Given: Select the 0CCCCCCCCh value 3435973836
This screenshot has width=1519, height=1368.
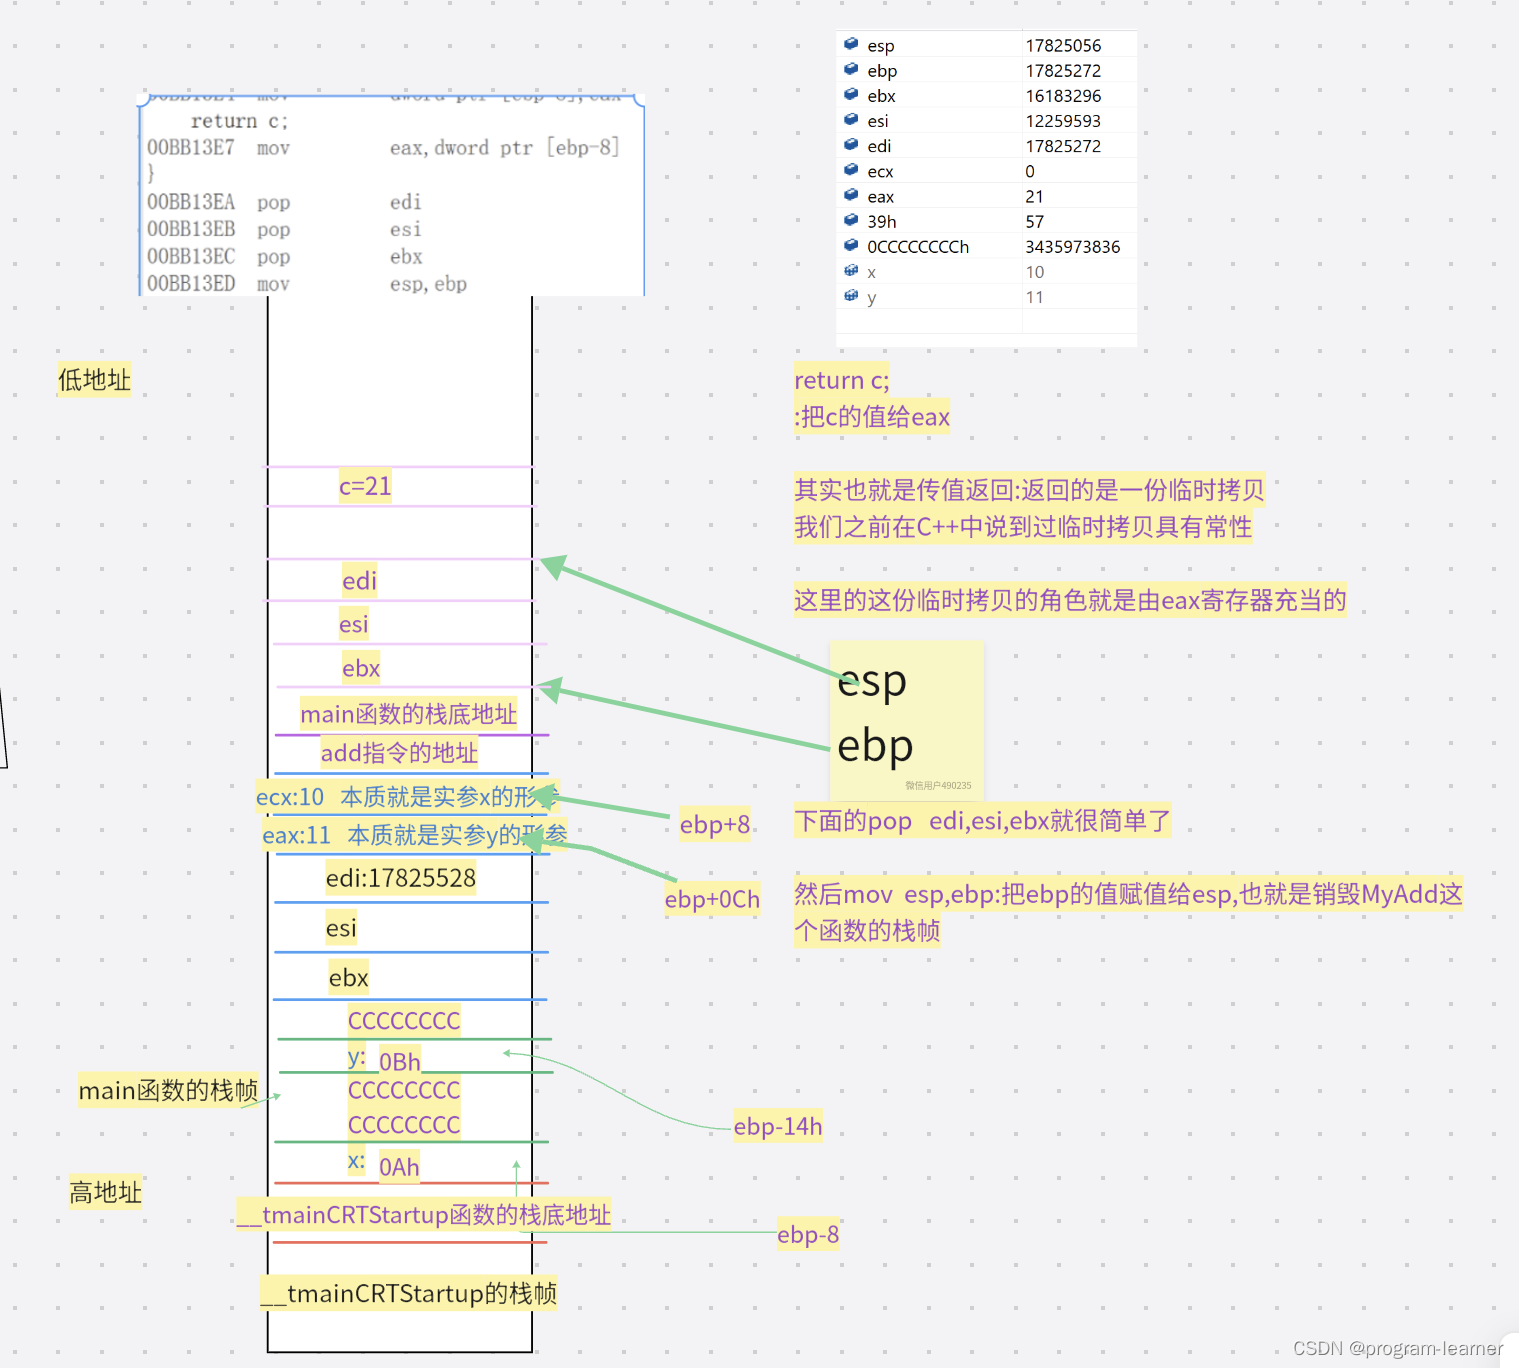Looking at the screenshot, I should (1072, 247).
